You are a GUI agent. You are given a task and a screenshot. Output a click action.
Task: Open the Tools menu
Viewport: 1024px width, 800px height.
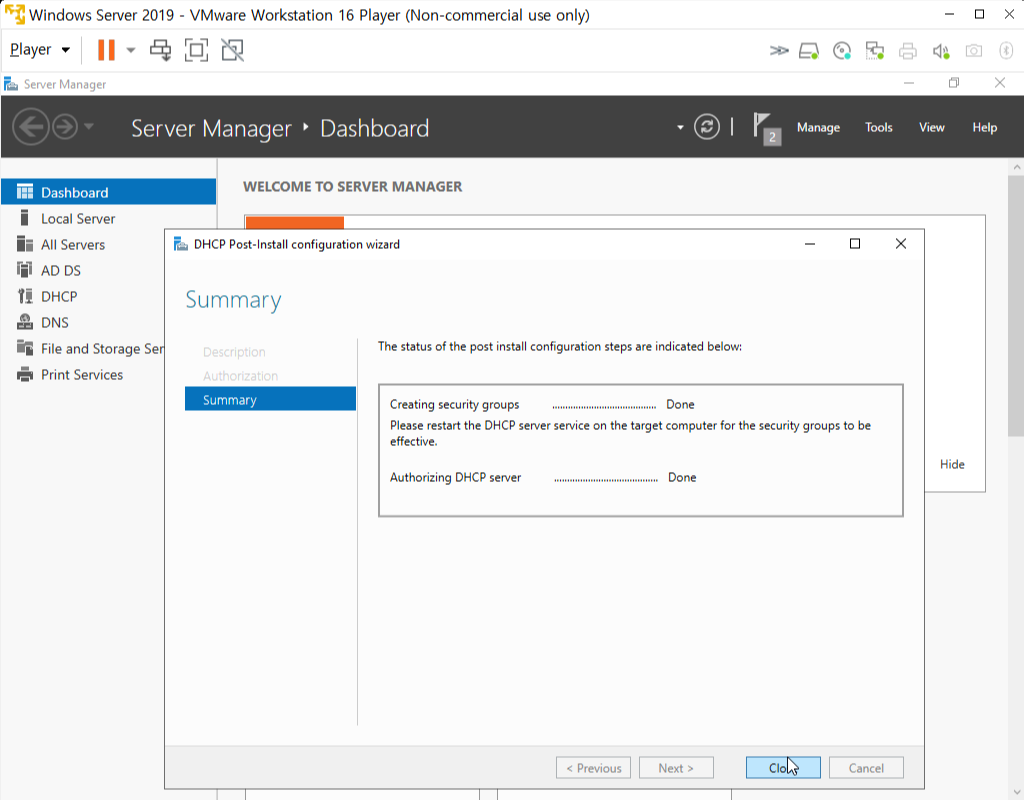[x=878, y=127]
